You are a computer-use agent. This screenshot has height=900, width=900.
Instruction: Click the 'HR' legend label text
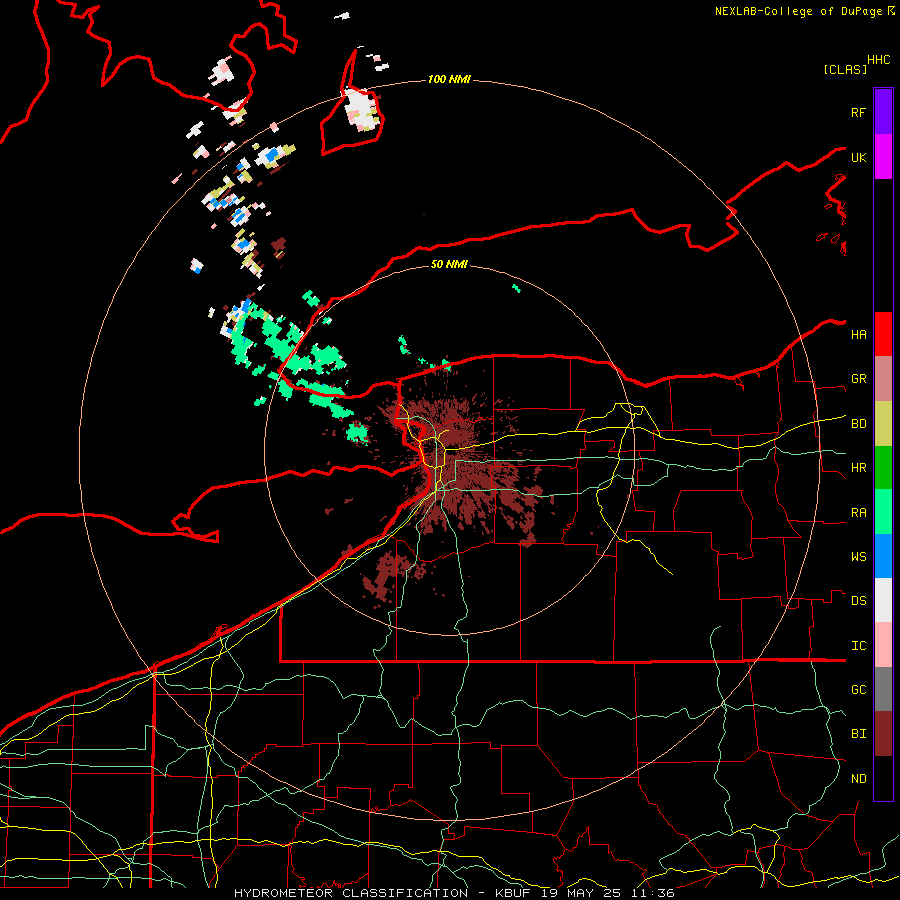tap(858, 468)
